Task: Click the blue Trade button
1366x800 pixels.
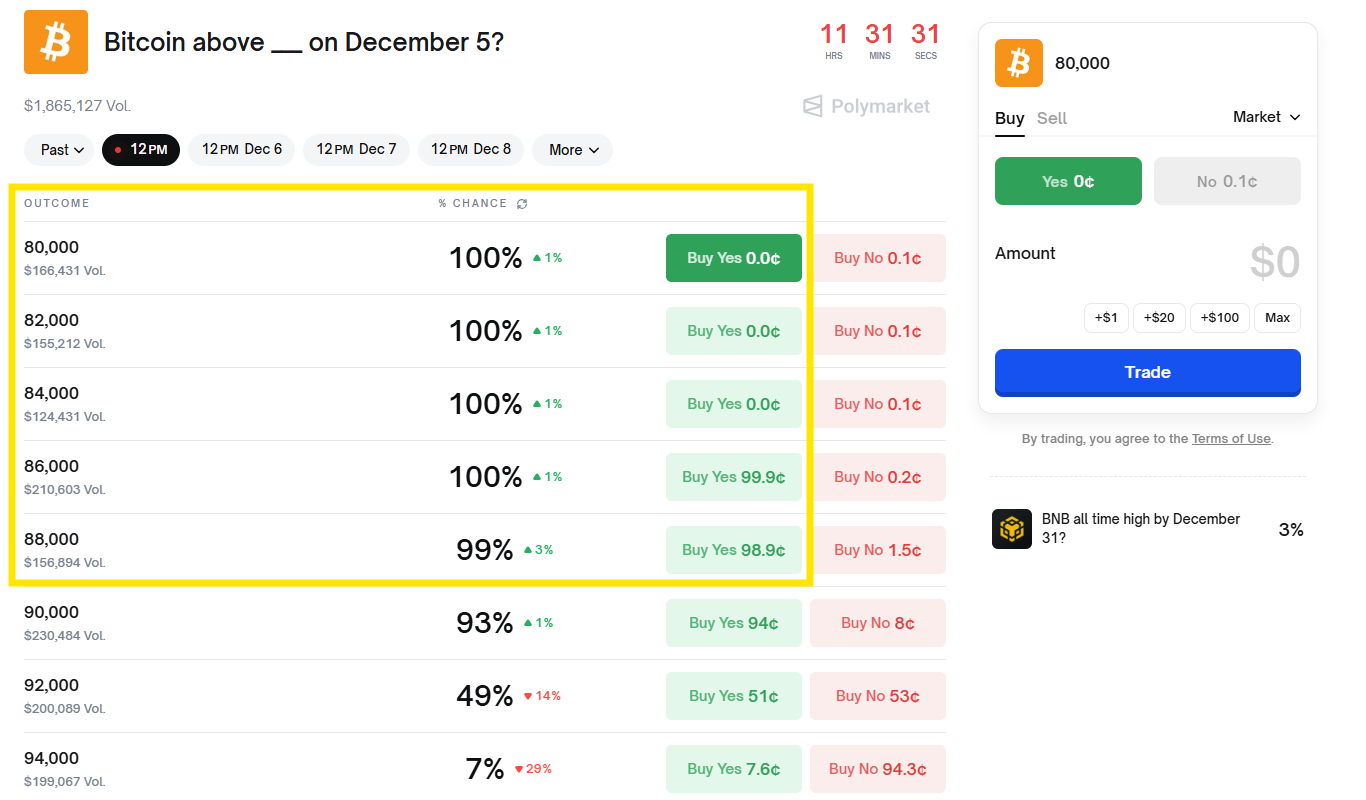Action: click(1147, 372)
